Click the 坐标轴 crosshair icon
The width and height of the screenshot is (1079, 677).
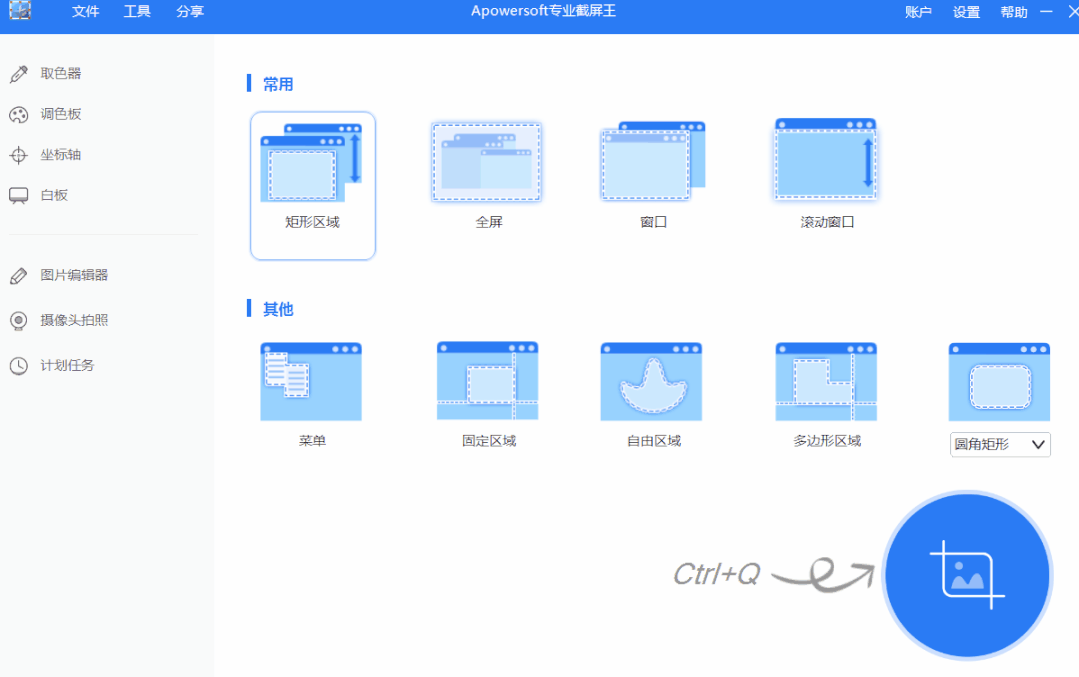point(19,155)
